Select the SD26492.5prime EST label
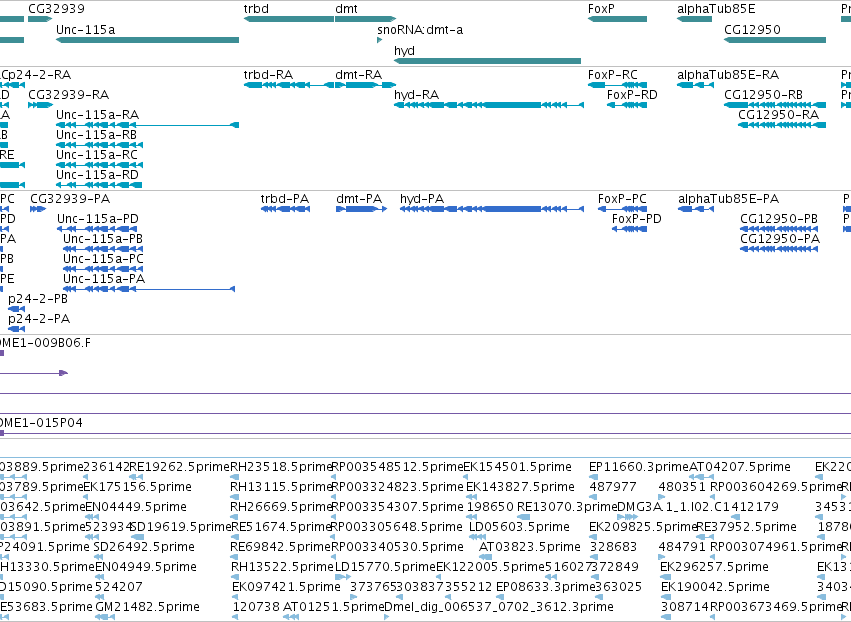851x622 pixels. pyautogui.click(x=144, y=547)
